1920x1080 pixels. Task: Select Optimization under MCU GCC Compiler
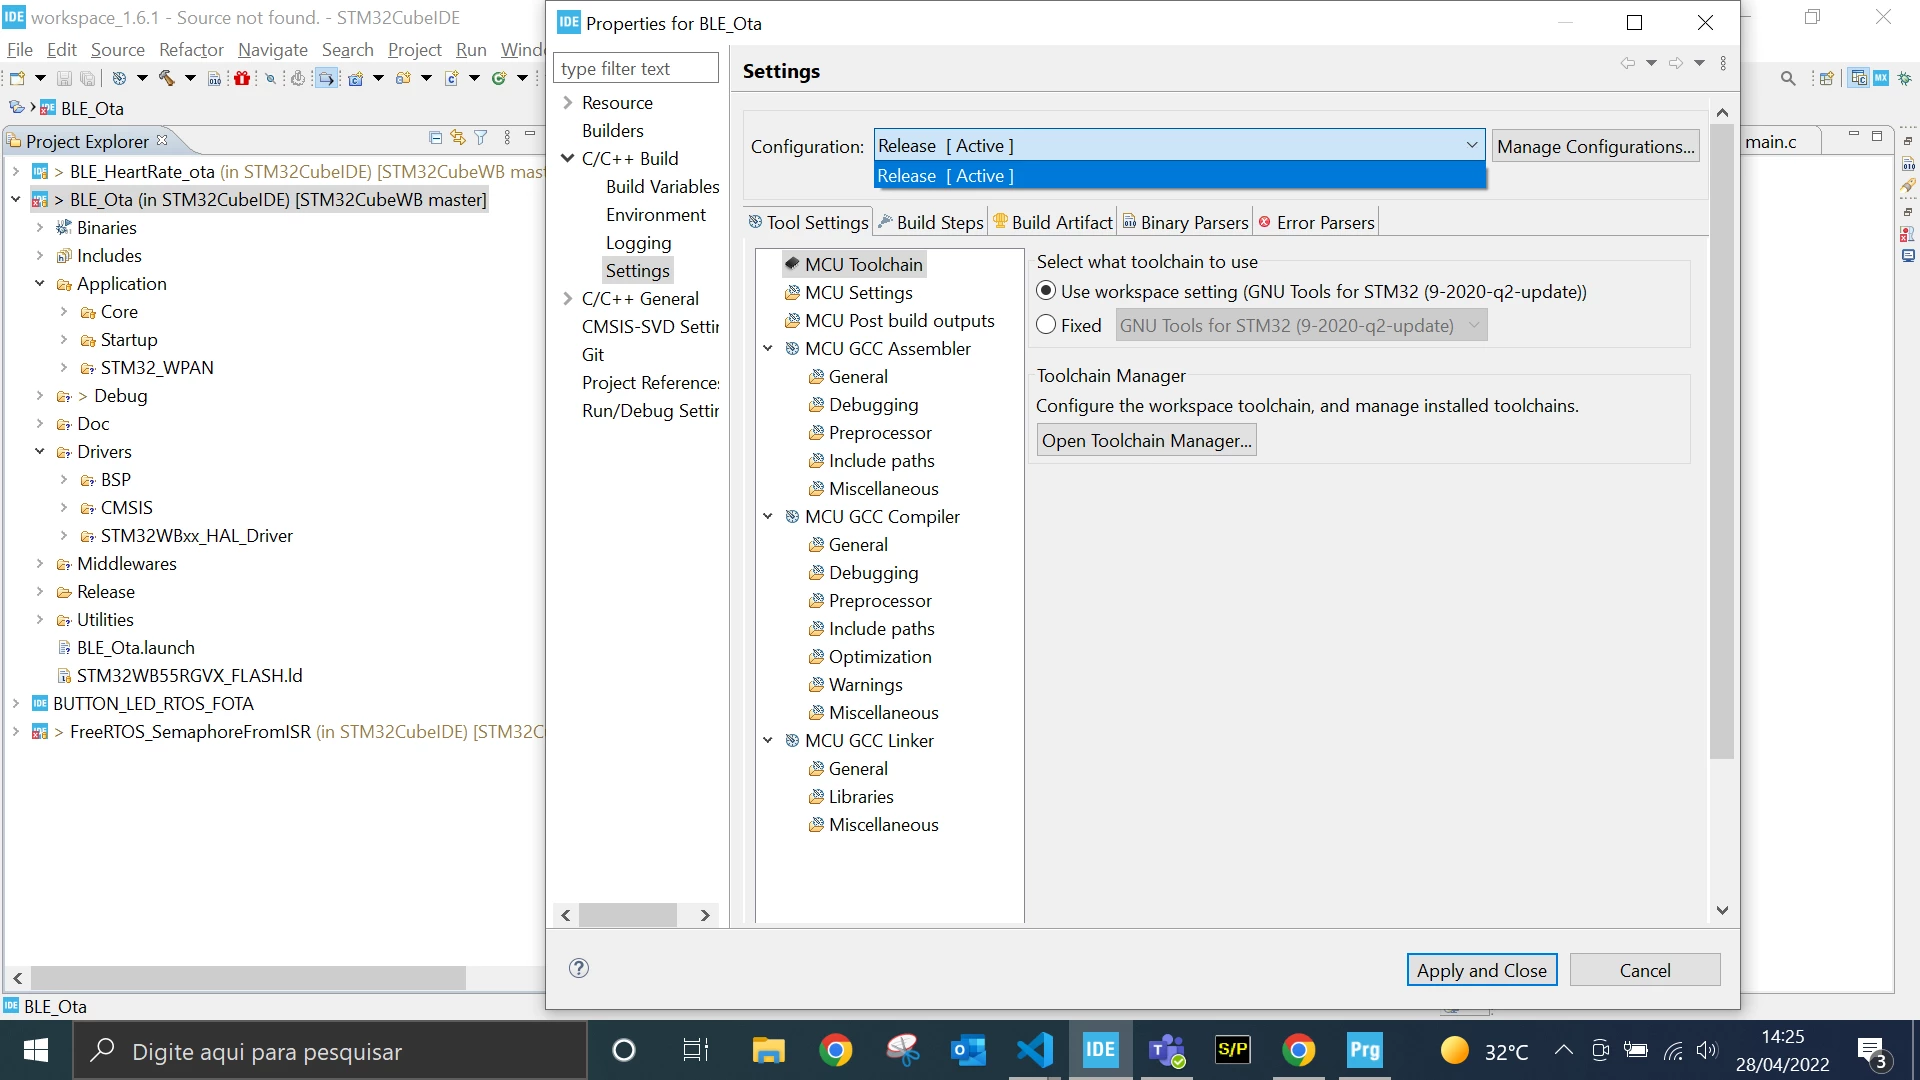pyautogui.click(x=880, y=657)
